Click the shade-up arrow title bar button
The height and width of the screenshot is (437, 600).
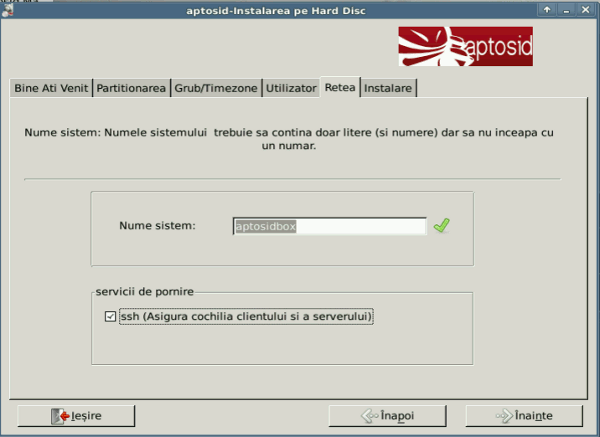tap(547, 10)
